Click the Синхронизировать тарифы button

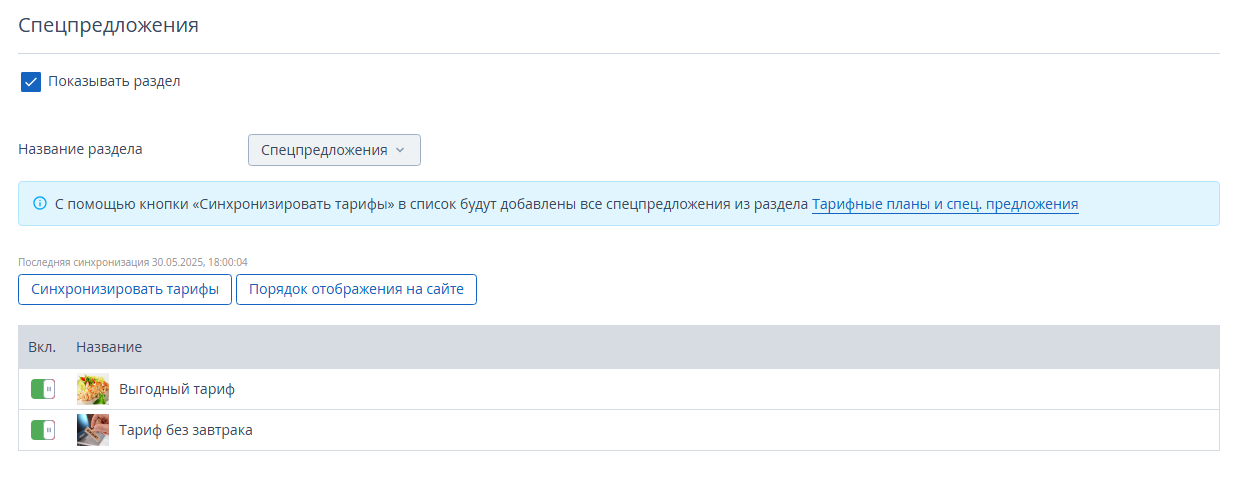(125, 290)
